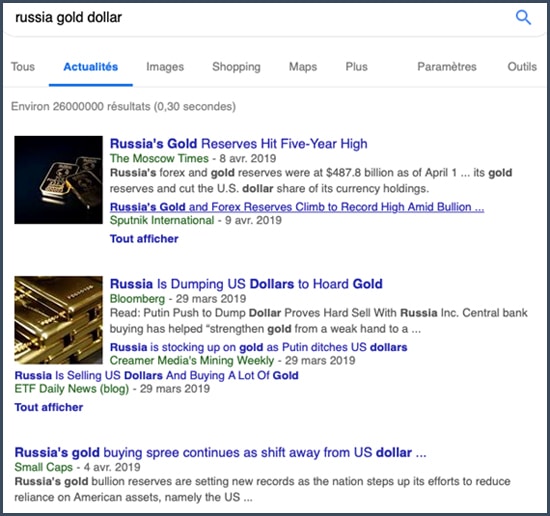Click 'Sputnik International' source name
The image size is (550, 516).
click(x=162, y=220)
